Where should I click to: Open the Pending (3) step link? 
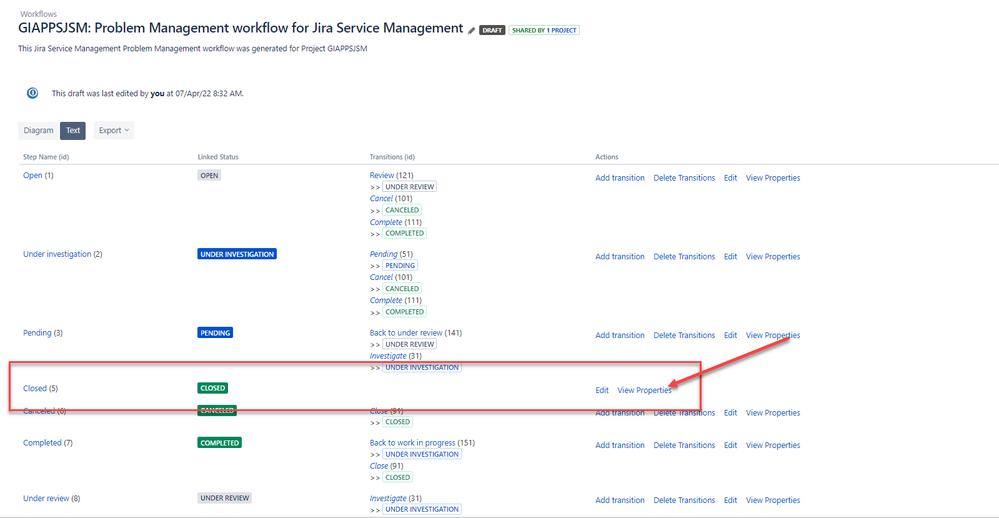click(37, 333)
